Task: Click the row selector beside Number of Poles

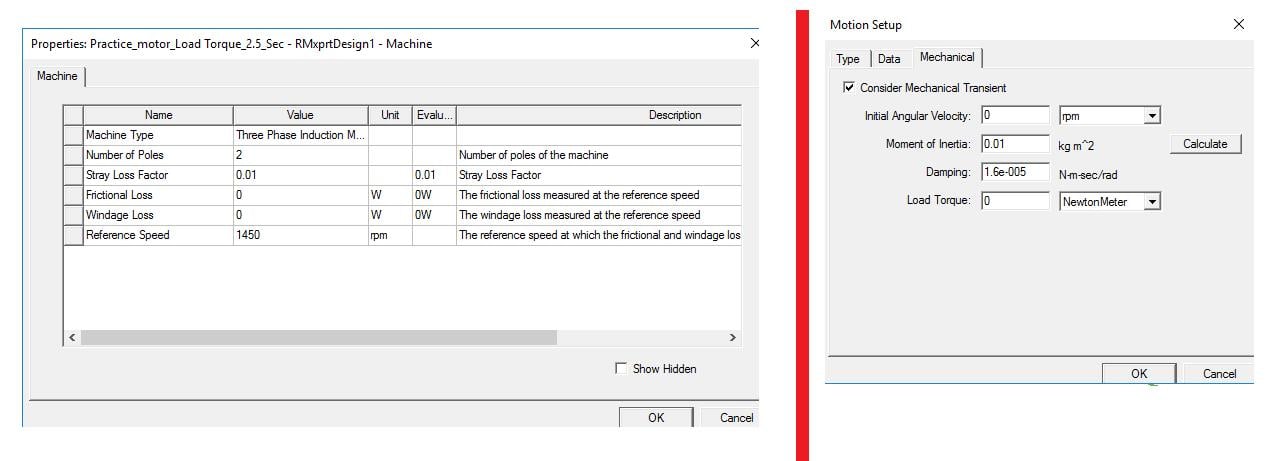Action: 73,155
